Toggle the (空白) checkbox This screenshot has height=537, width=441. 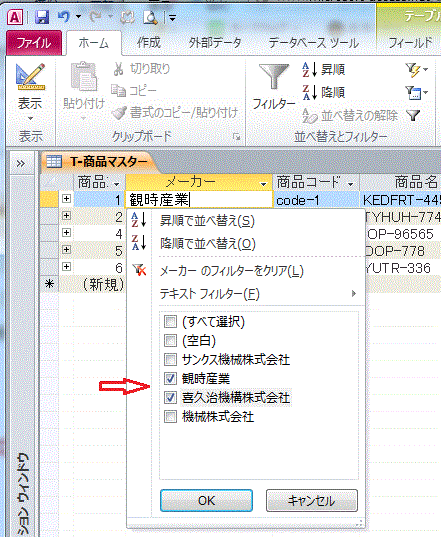pyautogui.click(x=170, y=340)
